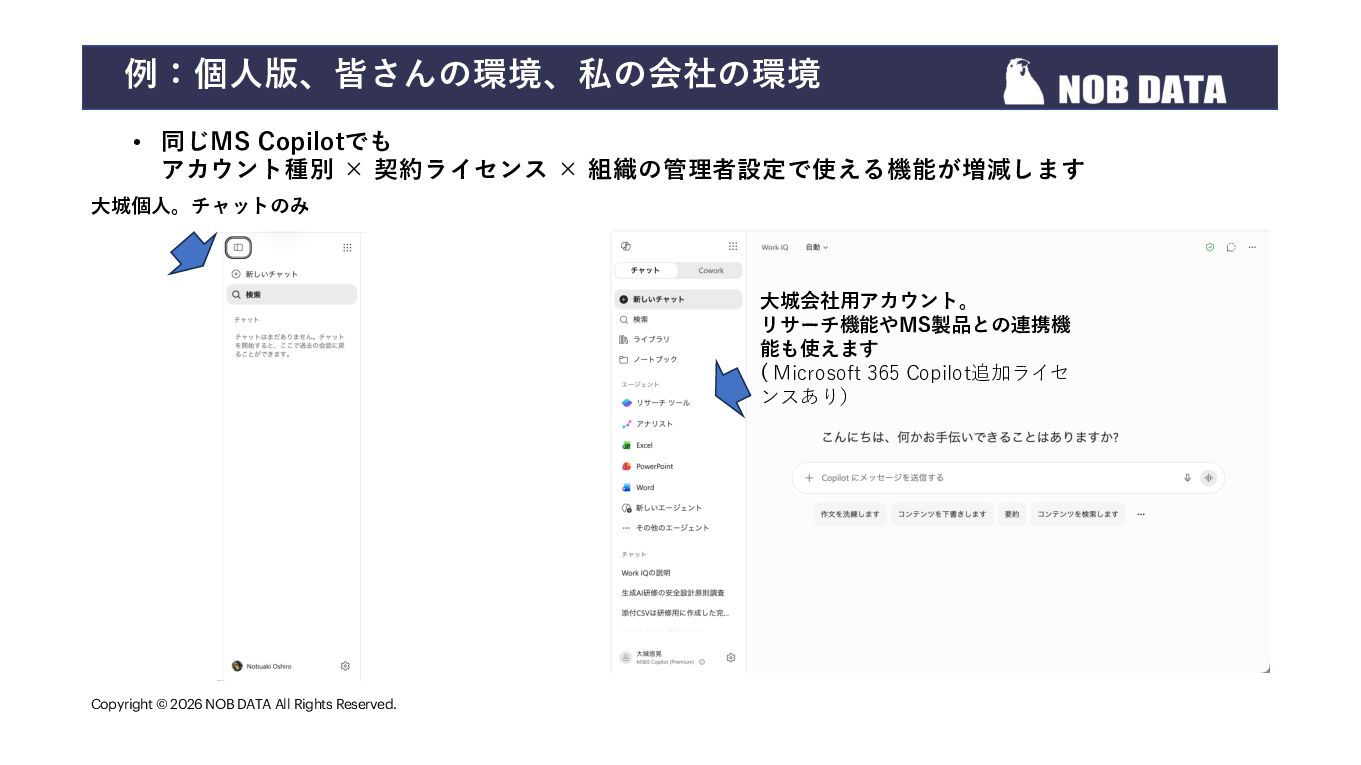Open settings gear beside Nobuaki Oshiro
This screenshot has width=1361, height=765.
point(345,666)
